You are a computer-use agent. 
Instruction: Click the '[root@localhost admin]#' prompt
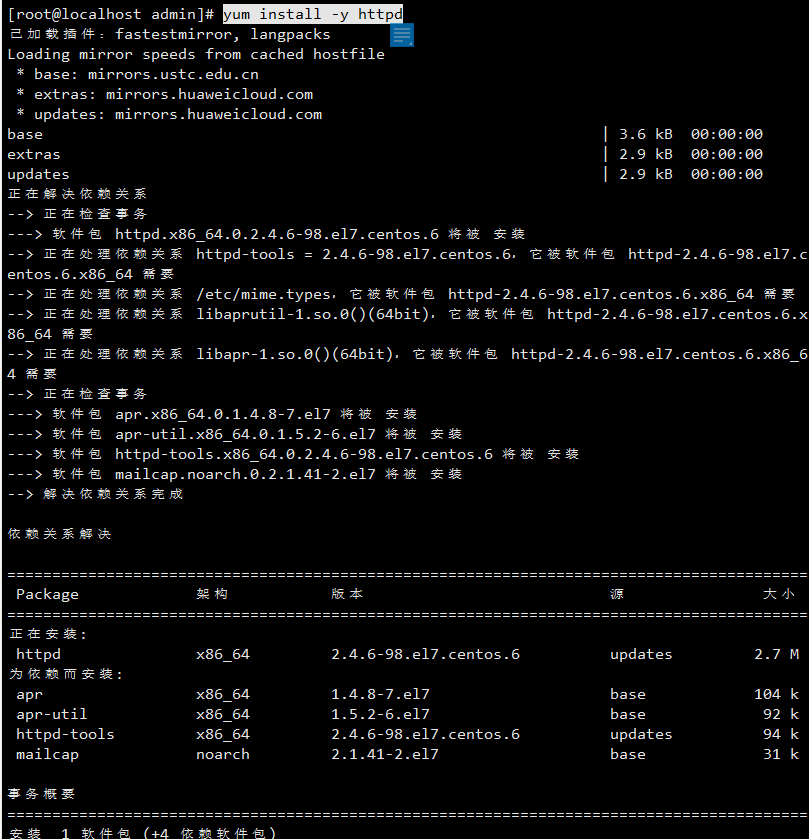click(111, 14)
